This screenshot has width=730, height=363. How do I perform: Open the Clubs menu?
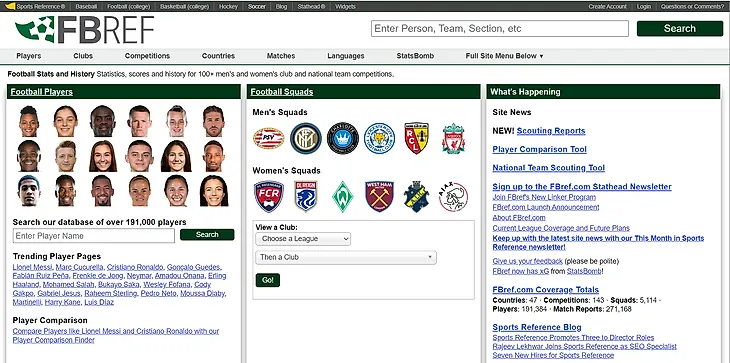(83, 56)
